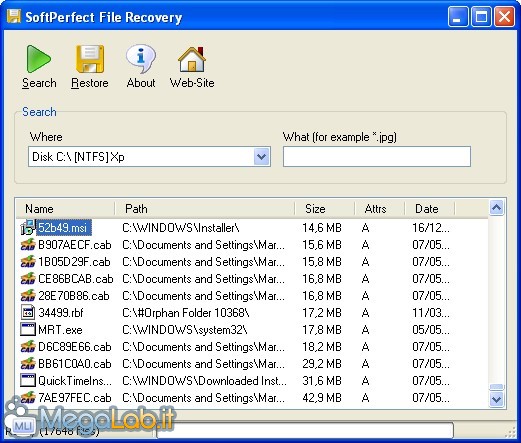Image resolution: width=521 pixels, height=443 pixels.
Task: Select the file named 52b49.msi
Action: click(x=63, y=228)
